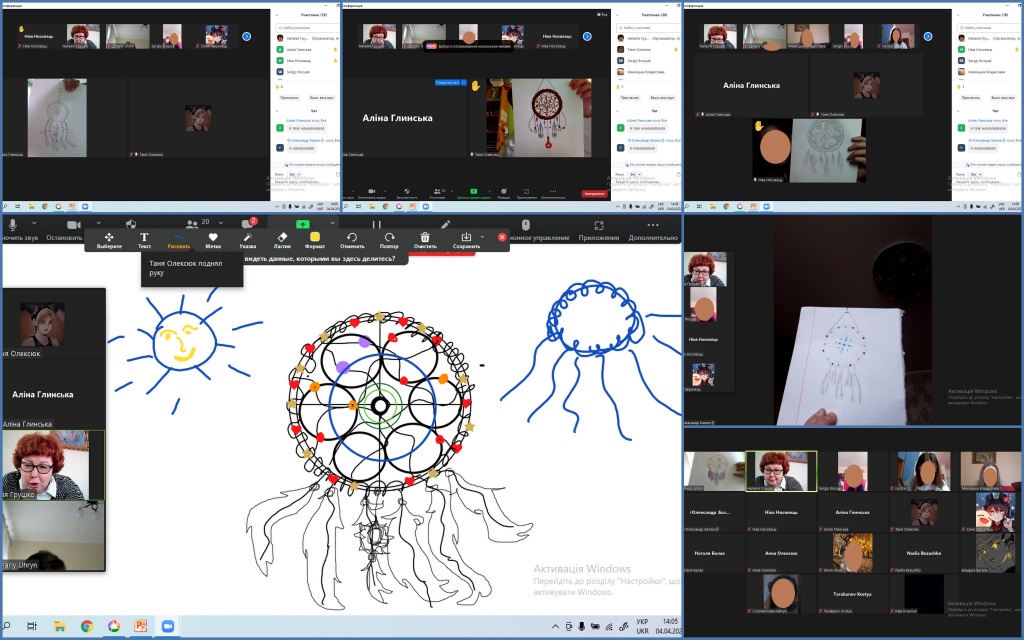Close annotation toolbar with red X

pos(502,237)
